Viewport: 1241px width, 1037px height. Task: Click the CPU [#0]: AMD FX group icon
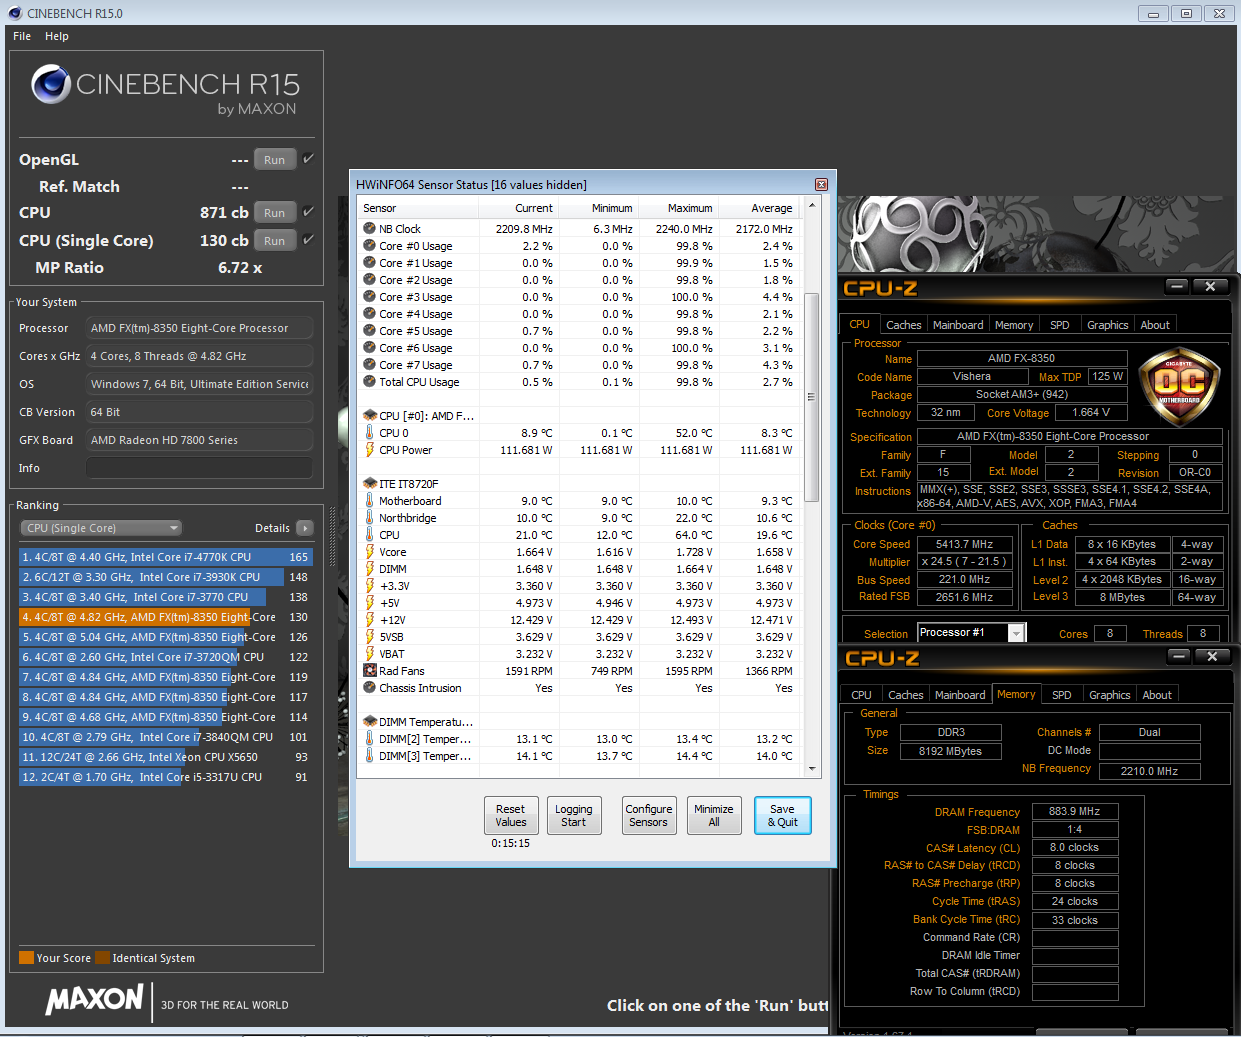(x=369, y=416)
